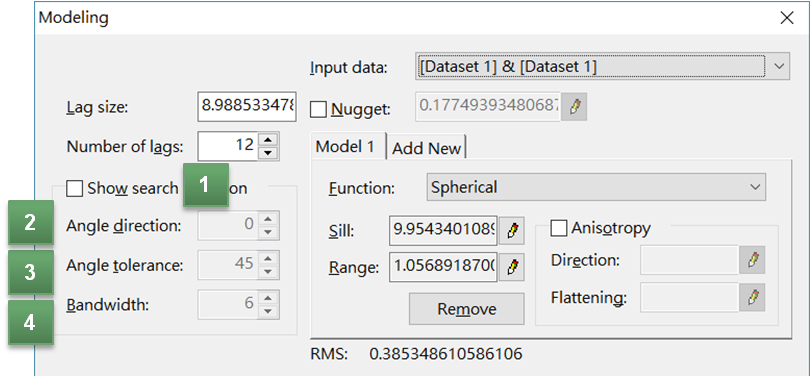Click the pencil icon beside anisotropy Direction
The image size is (811, 377).
coord(753,260)
